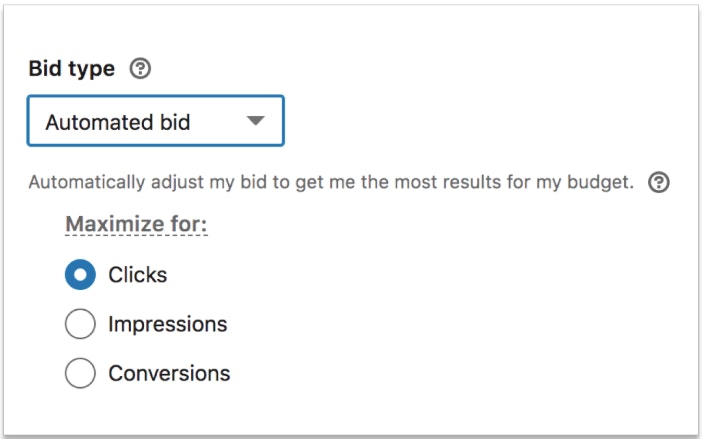Show tooltip for the budget results question mark
This screenshot has height=439, width=702.
pos(658,183)
